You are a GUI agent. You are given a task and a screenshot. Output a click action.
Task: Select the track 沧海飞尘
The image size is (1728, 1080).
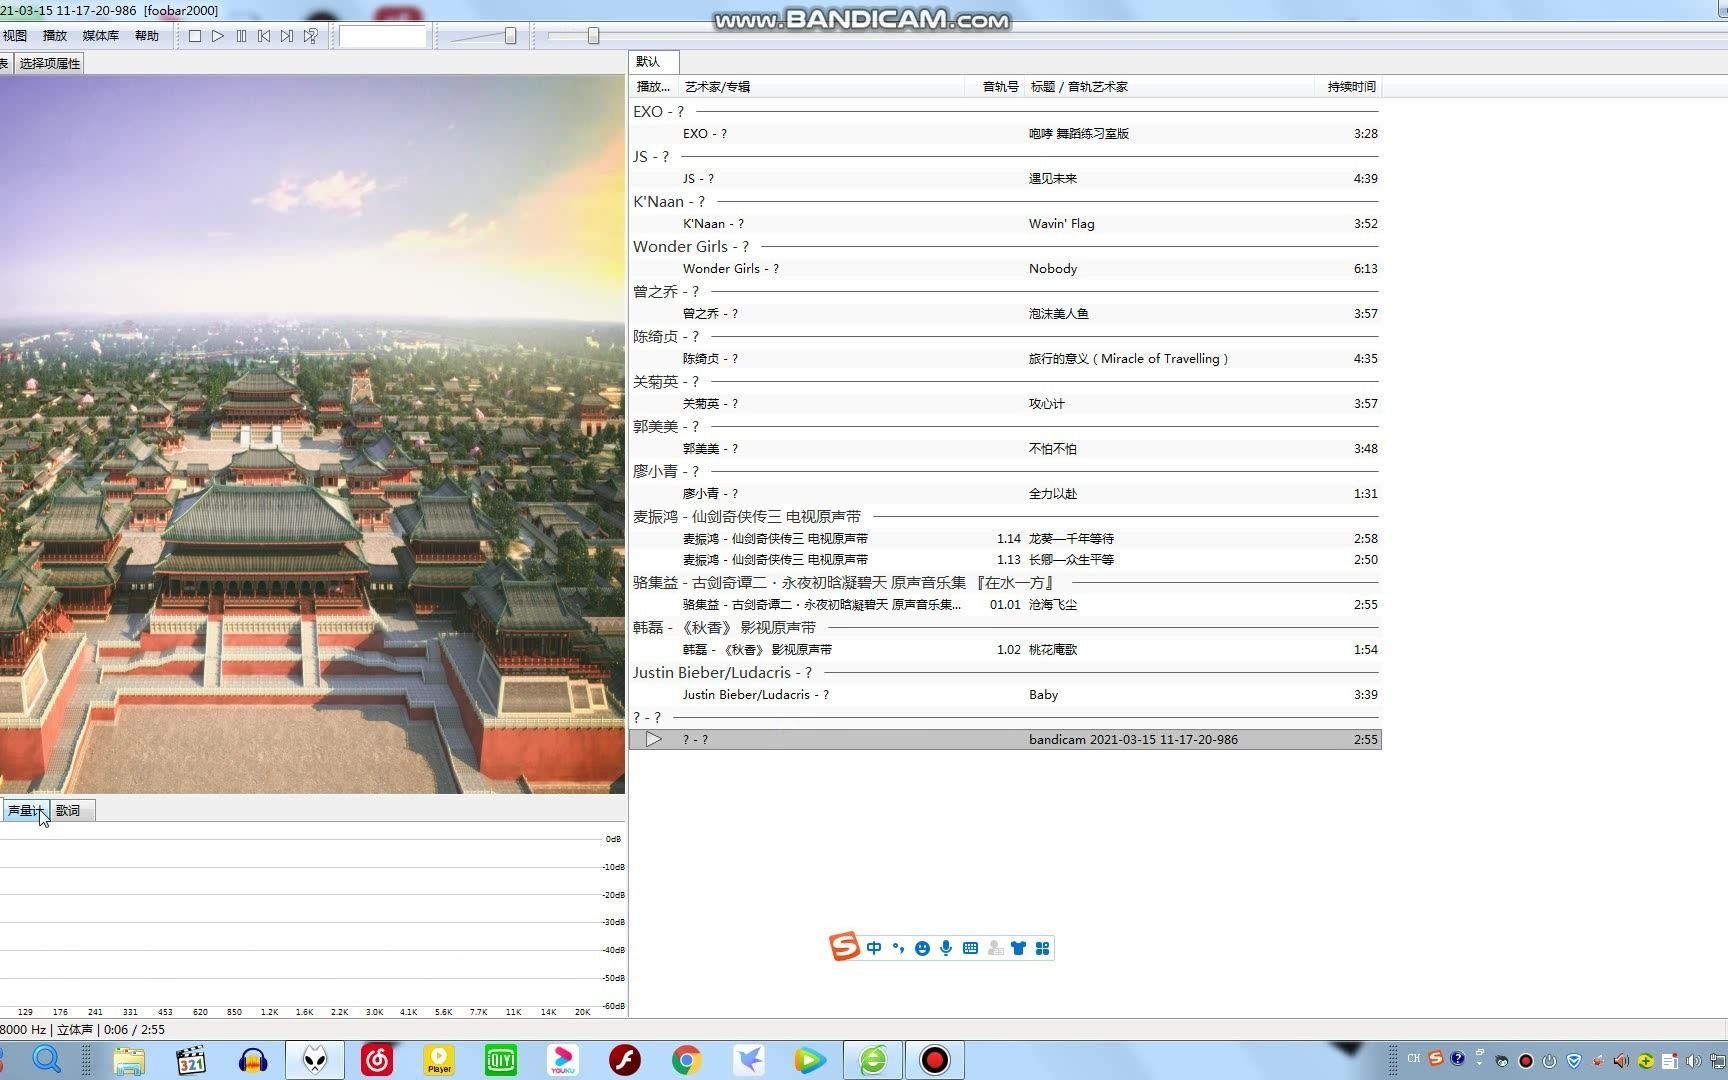point(1005,605)
